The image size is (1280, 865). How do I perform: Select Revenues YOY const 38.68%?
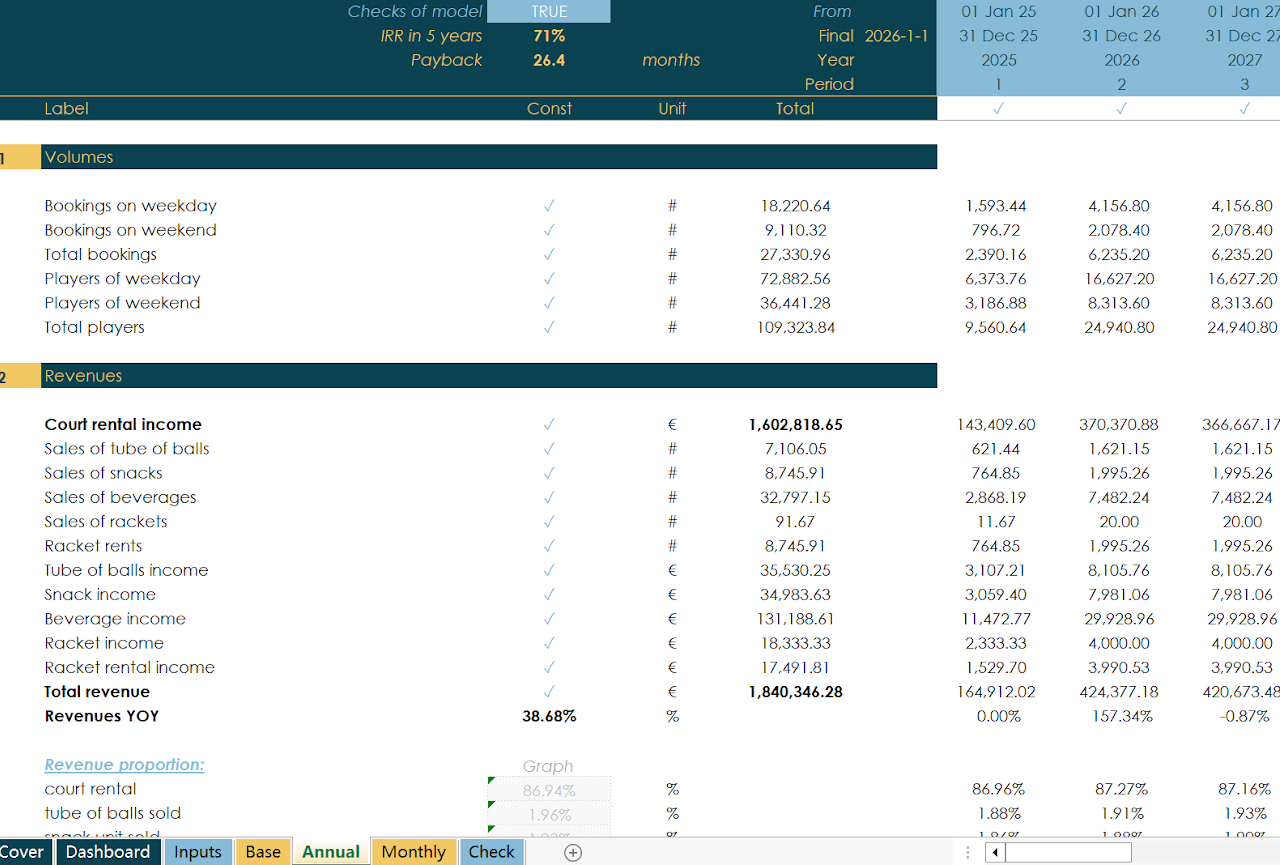click(x=549, y=716)
